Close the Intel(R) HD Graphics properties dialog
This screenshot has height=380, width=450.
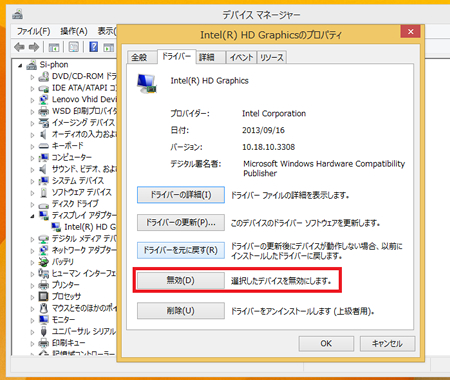pyautogui.click(x=410, y=31)
